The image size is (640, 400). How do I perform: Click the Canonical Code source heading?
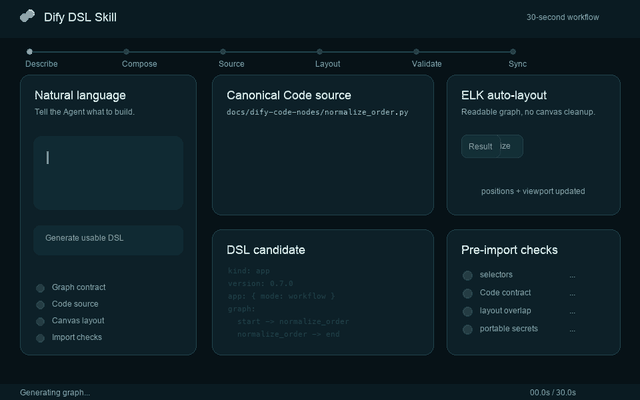pos(289,95)
